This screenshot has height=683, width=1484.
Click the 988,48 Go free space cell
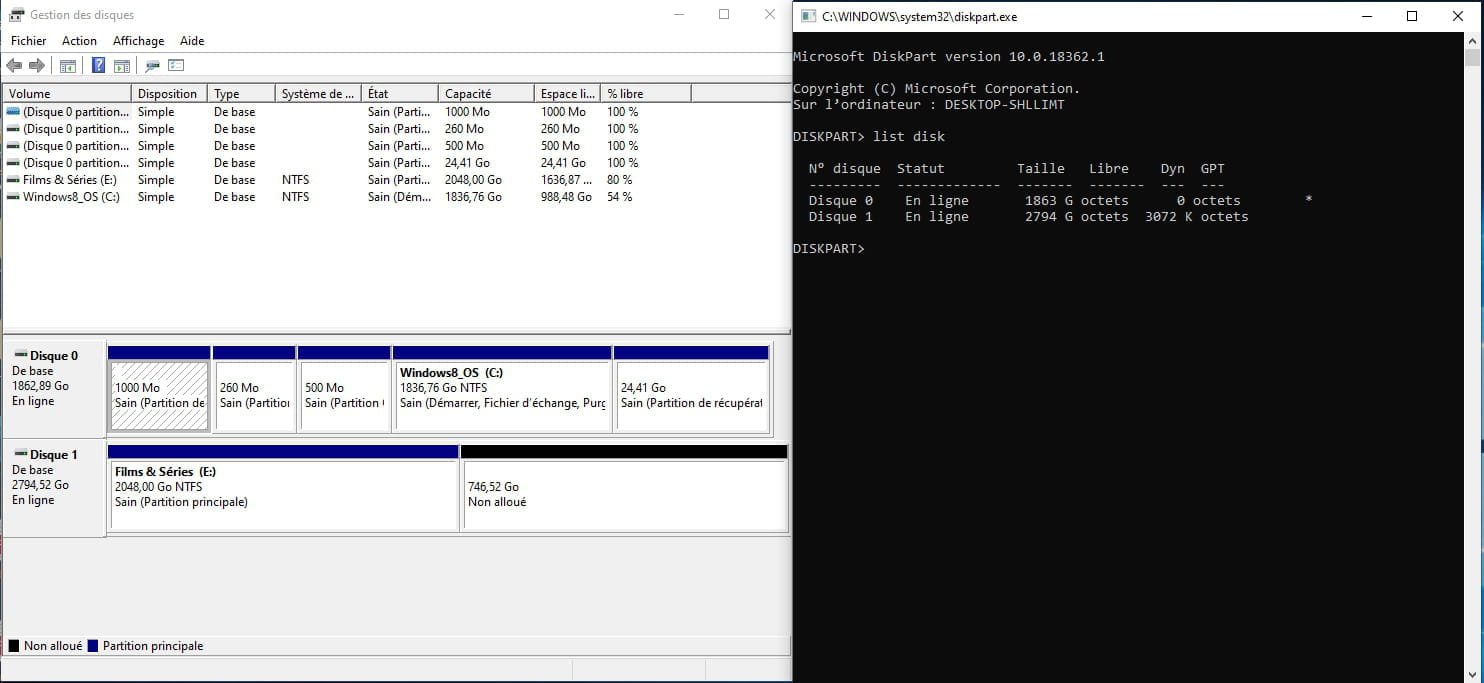pyautogui.click(x=566, y=197)
